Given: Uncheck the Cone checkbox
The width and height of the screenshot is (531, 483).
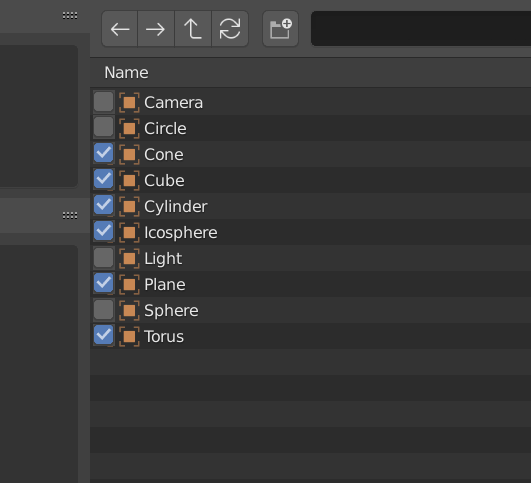Looking at the screenshot, I should (104, 153).
